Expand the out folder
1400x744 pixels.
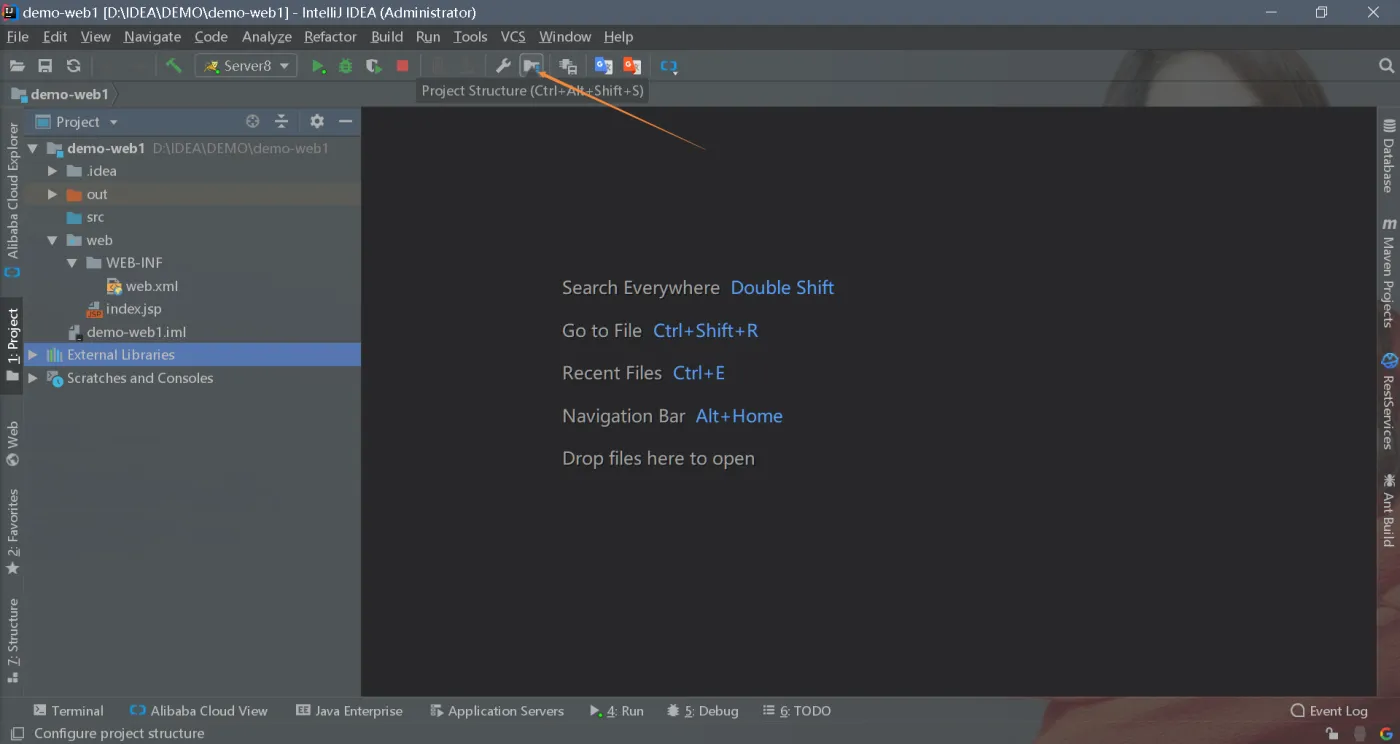pyautogui.click(x=53, y=194)
